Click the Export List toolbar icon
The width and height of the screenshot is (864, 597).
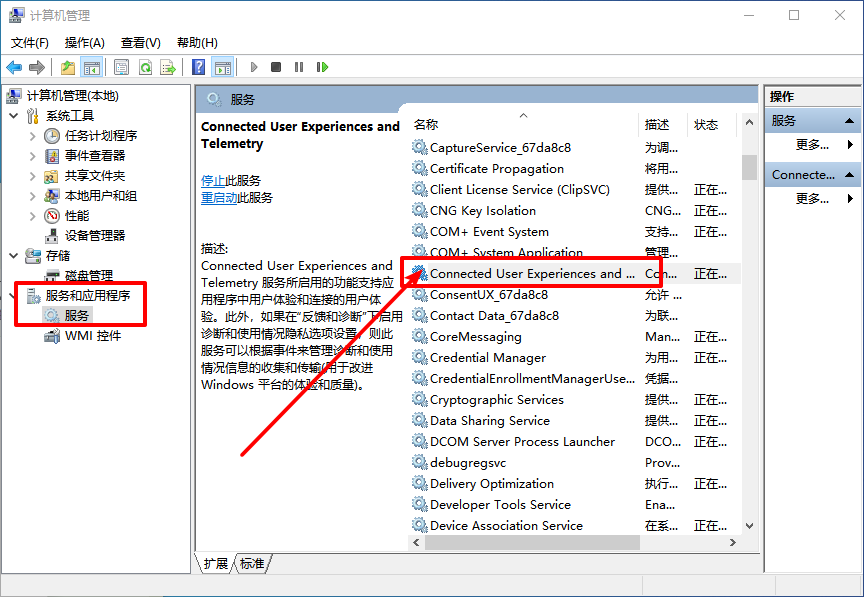pos(168,67)
